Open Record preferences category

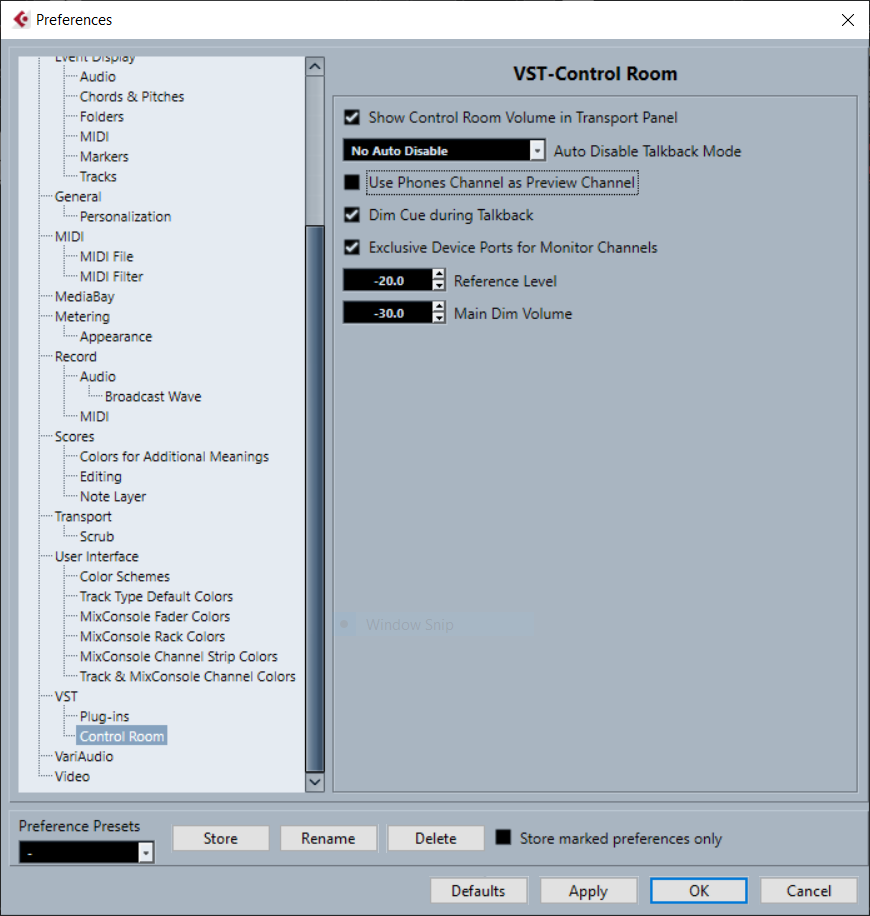[76, 356]
